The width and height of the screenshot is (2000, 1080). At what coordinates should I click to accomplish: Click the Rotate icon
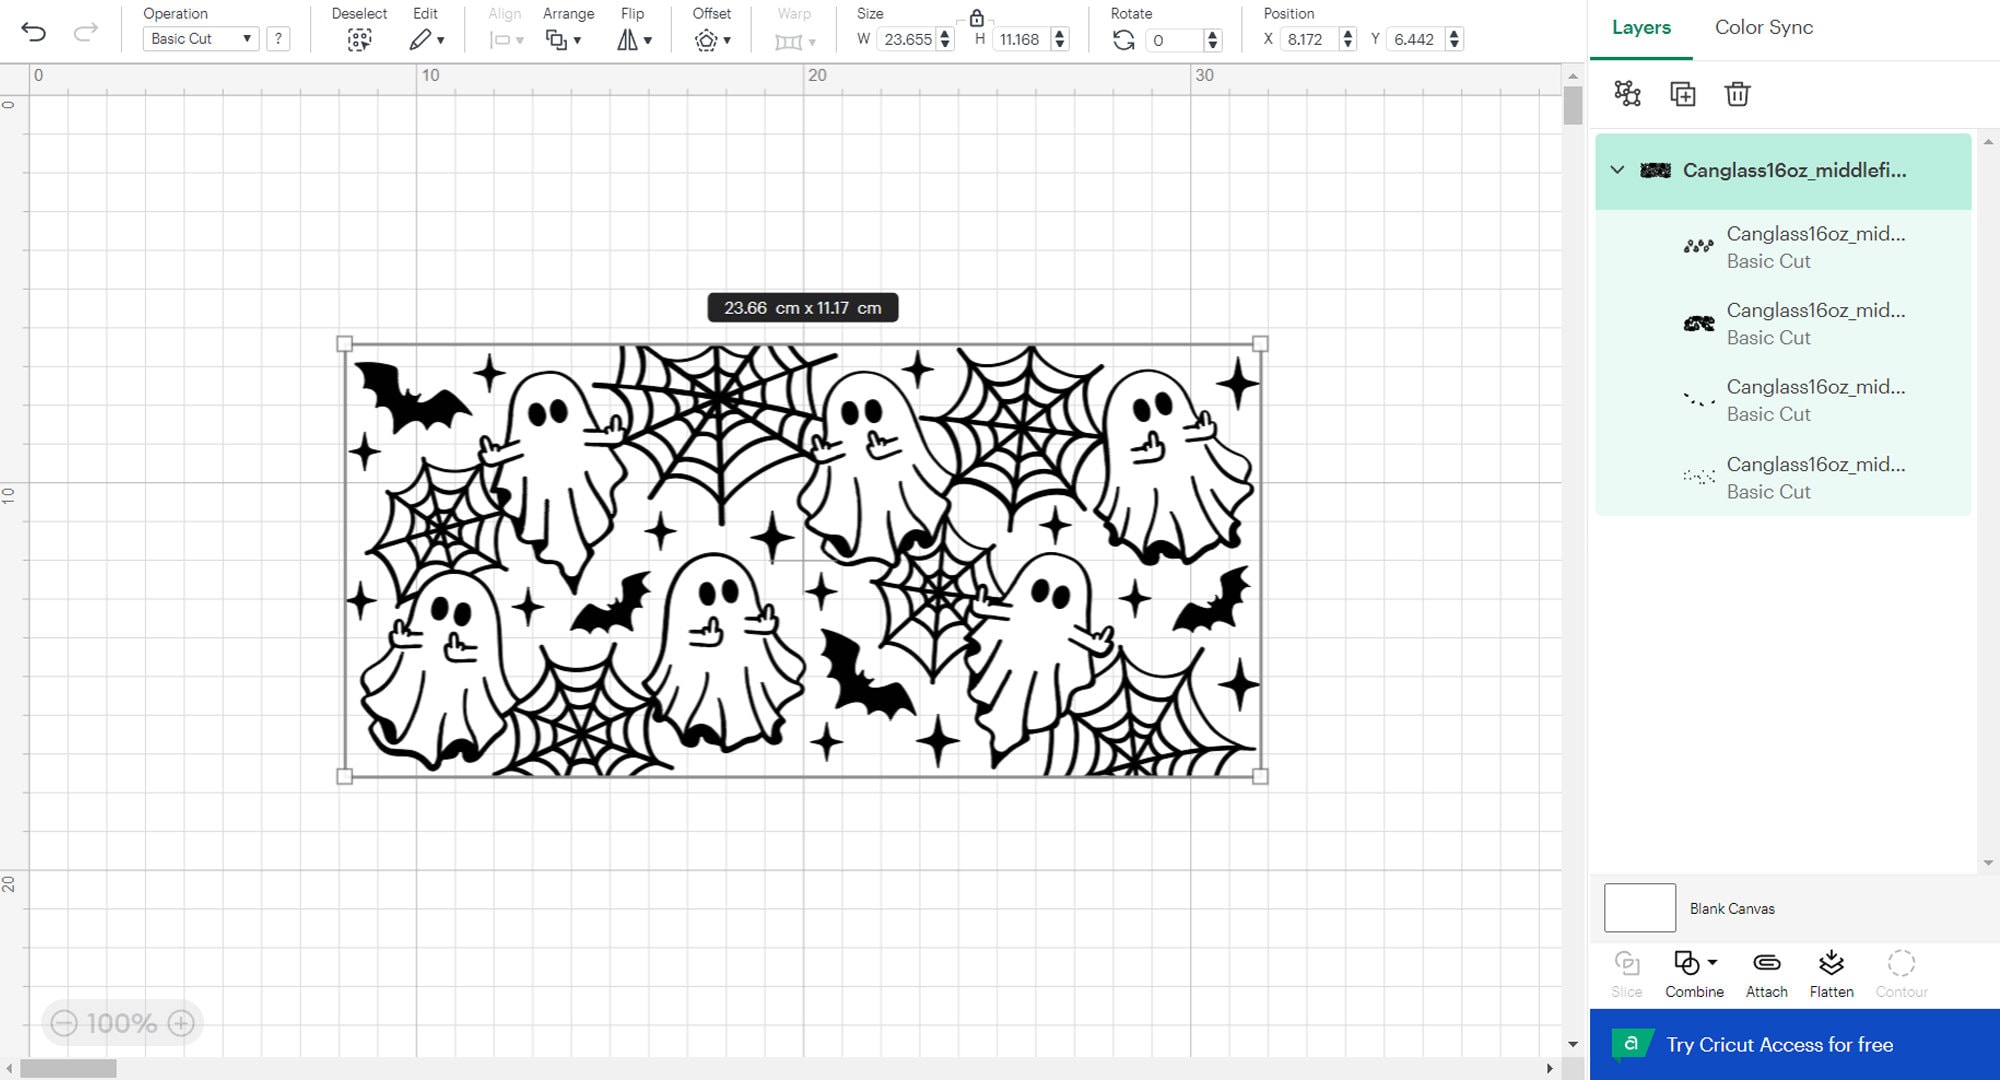point(1124,40)
